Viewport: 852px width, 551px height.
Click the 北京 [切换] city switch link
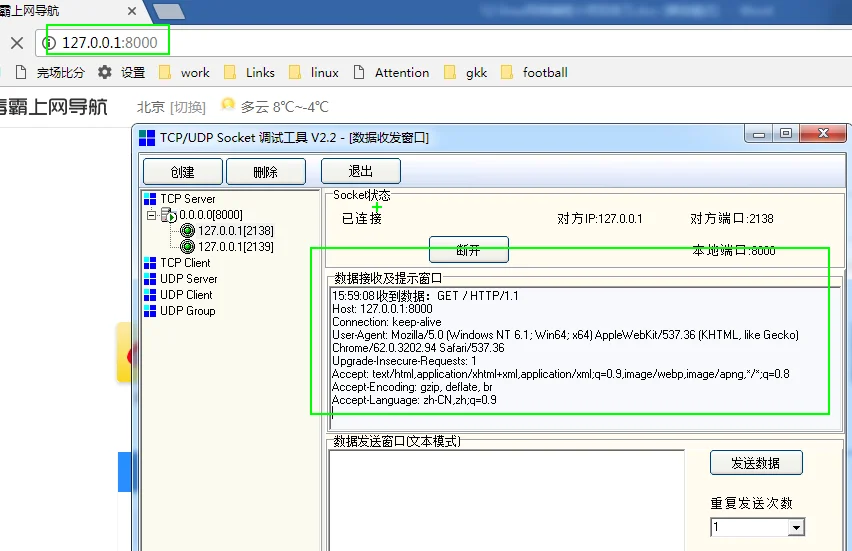click(171, 107)
